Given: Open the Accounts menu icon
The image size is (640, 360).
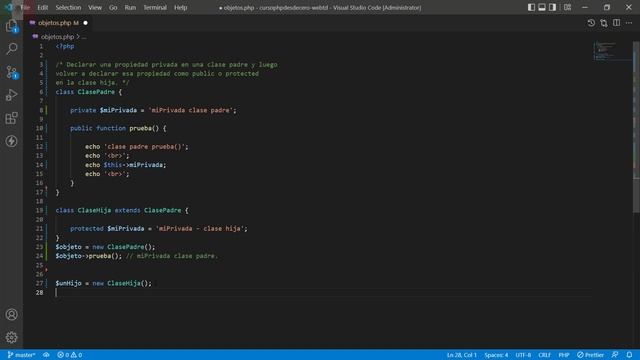Looking at the screenshot, I should (x=11, y=314).
